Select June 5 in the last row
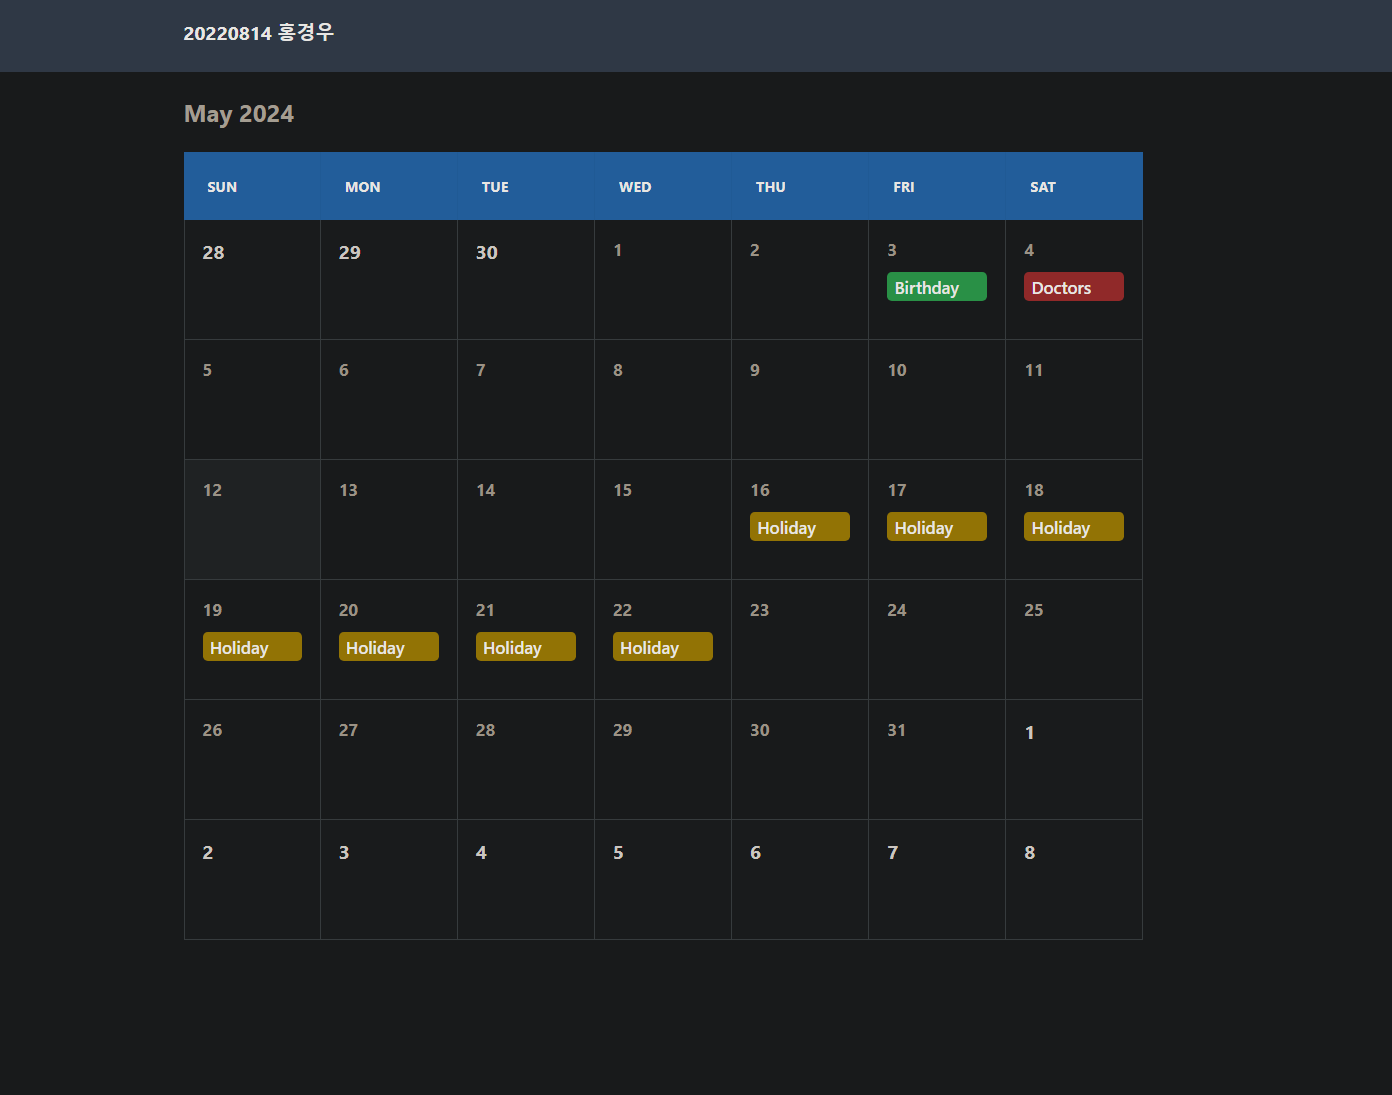The width and height of the screenshot is (1392, 1095). click(663, 880)
